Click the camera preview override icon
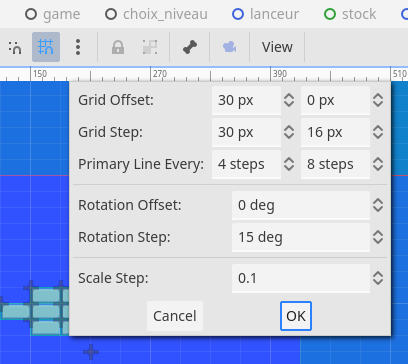The height and width of the screenshot is (364, 408). 229,47
